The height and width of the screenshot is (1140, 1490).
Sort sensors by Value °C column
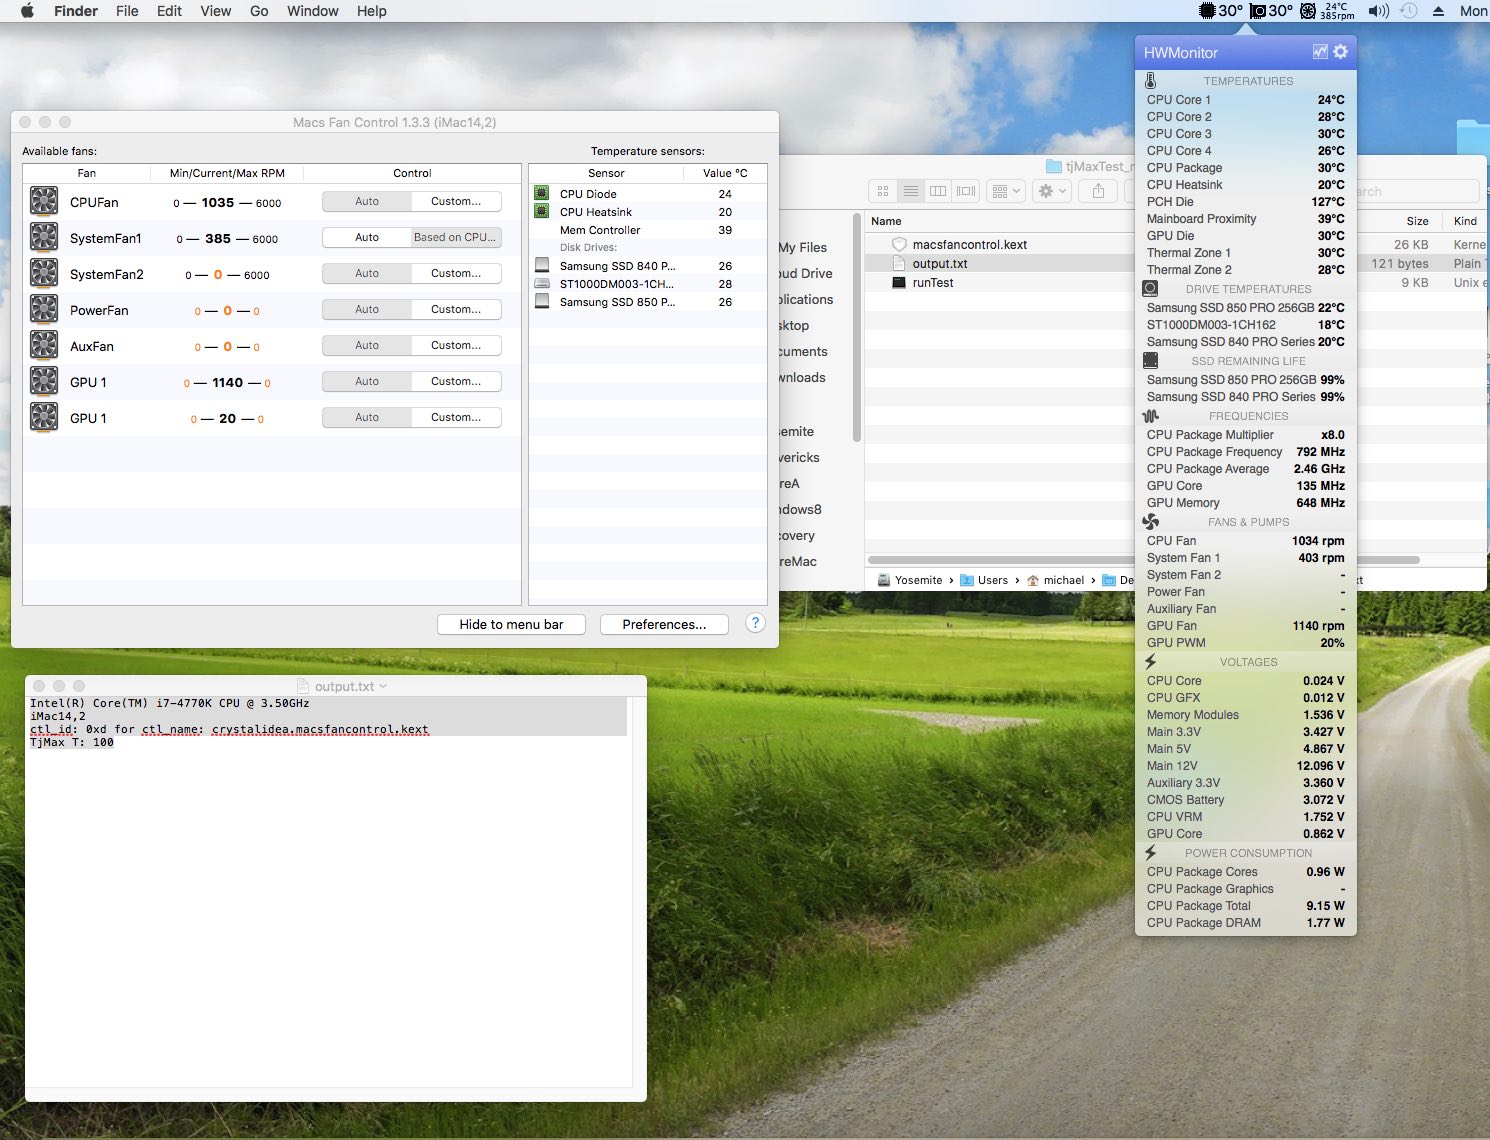coord(725,173)
